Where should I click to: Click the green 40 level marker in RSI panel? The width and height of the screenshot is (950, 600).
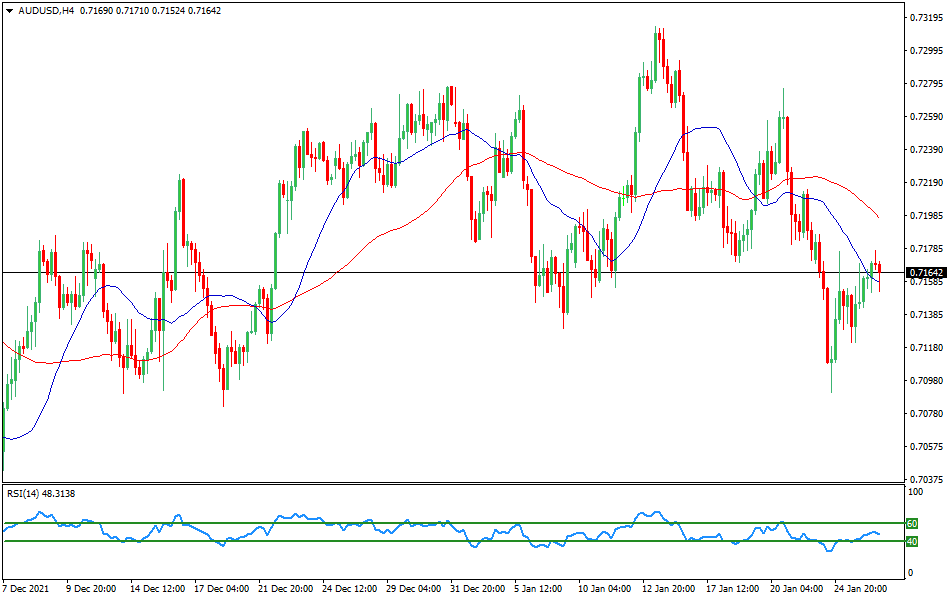(912, 541)
